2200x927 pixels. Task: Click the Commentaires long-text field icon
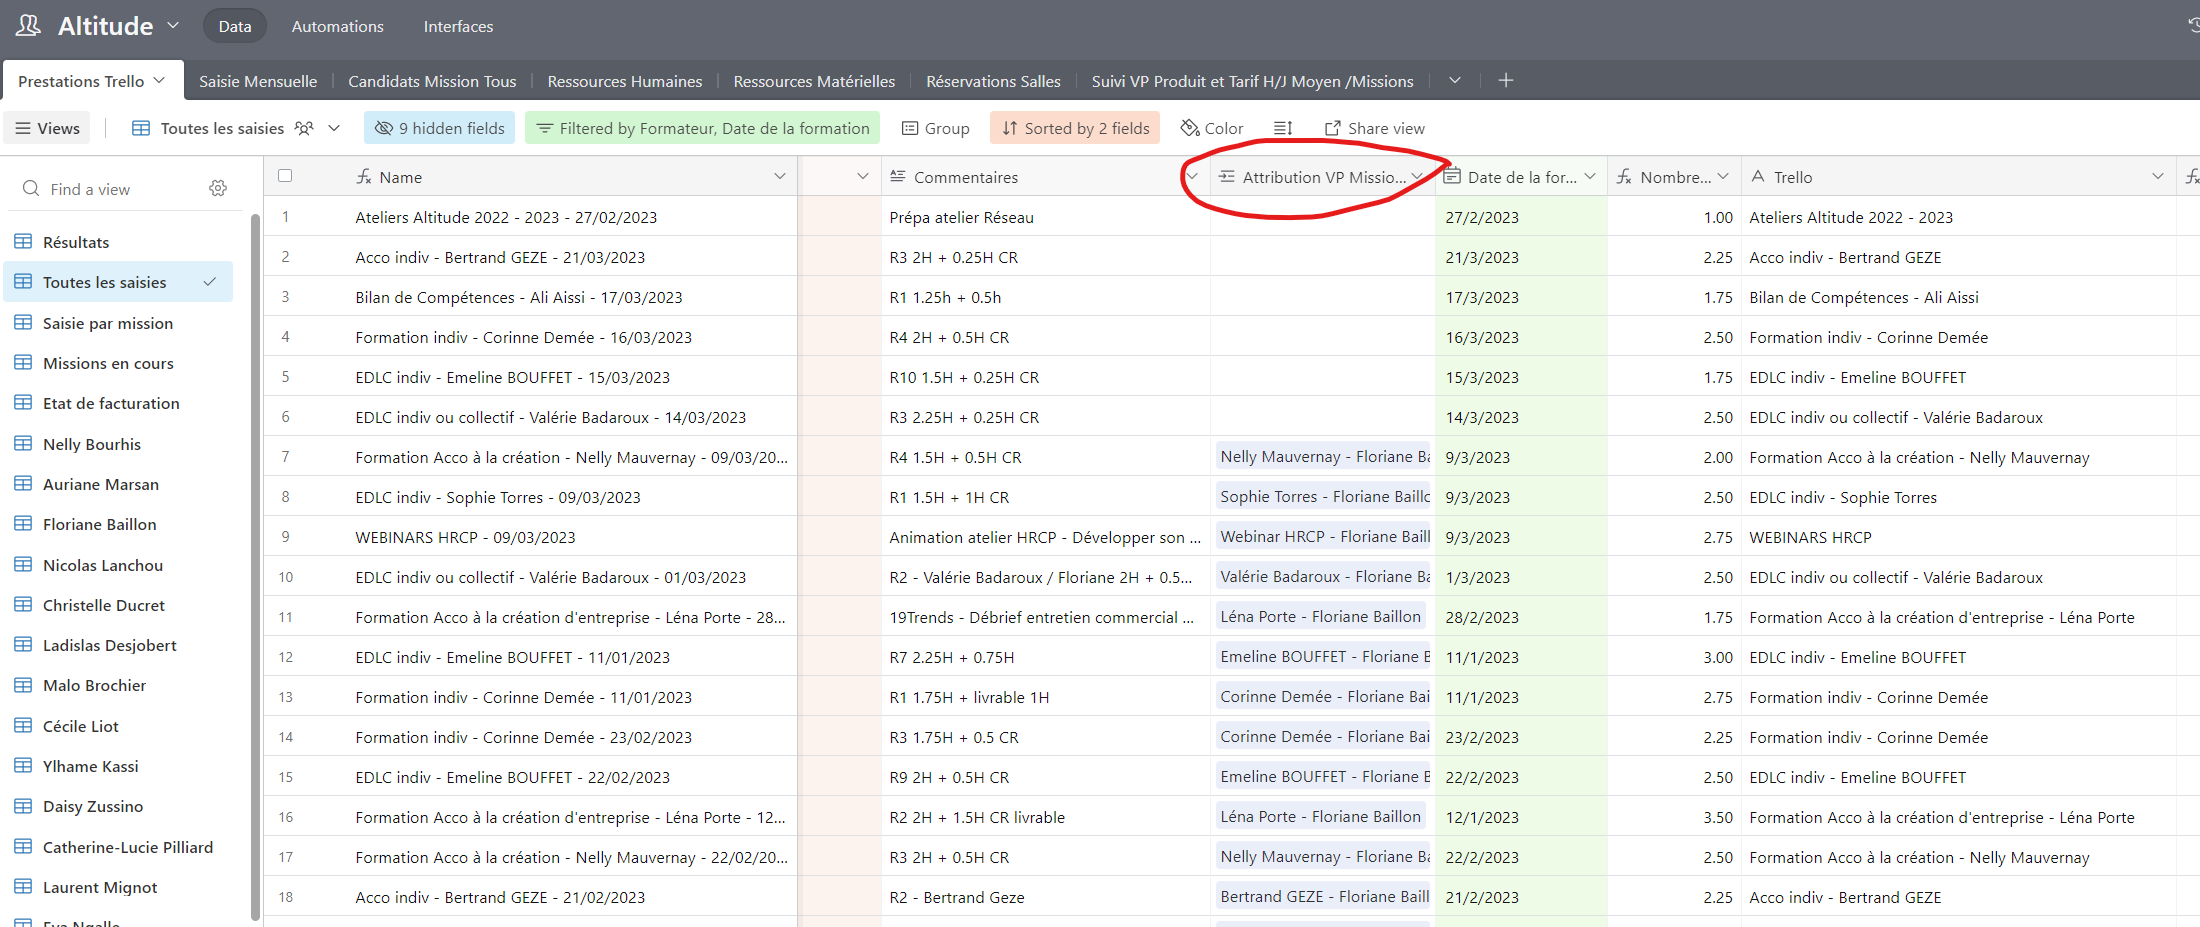pos(898,176)
